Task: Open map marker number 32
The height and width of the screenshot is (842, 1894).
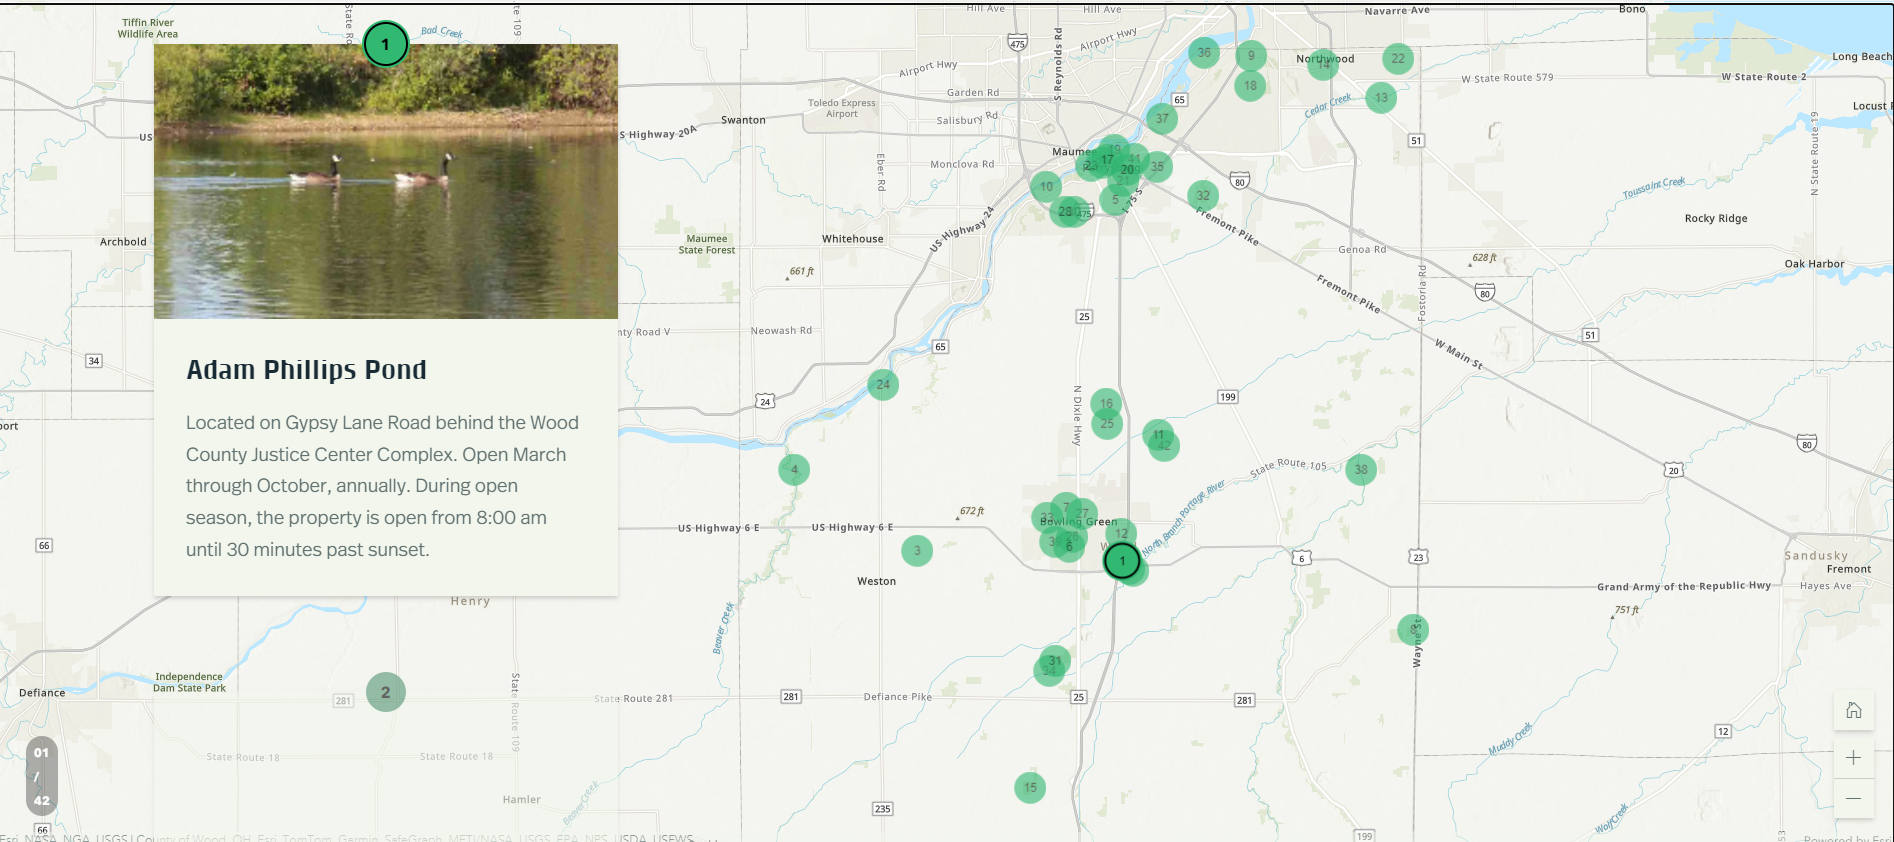Action: [1203, 196]
